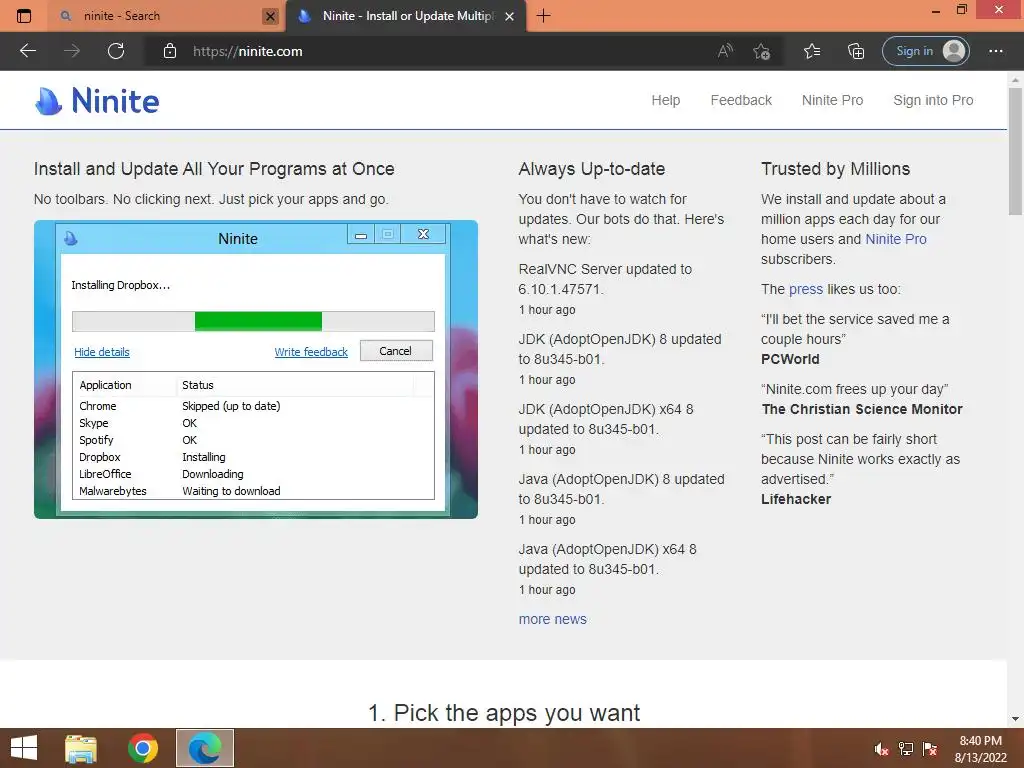Click Sign into Pro
The width and height of the screenshot is (1024, 768).
point(933,100)
